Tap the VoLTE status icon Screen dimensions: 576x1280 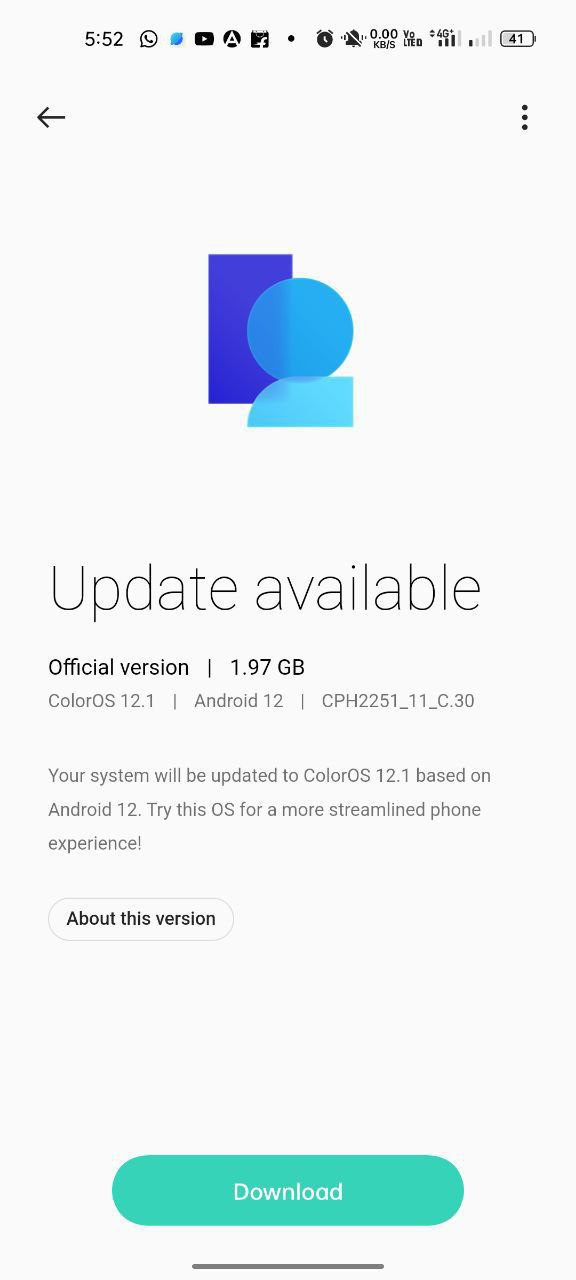(412, 39)
